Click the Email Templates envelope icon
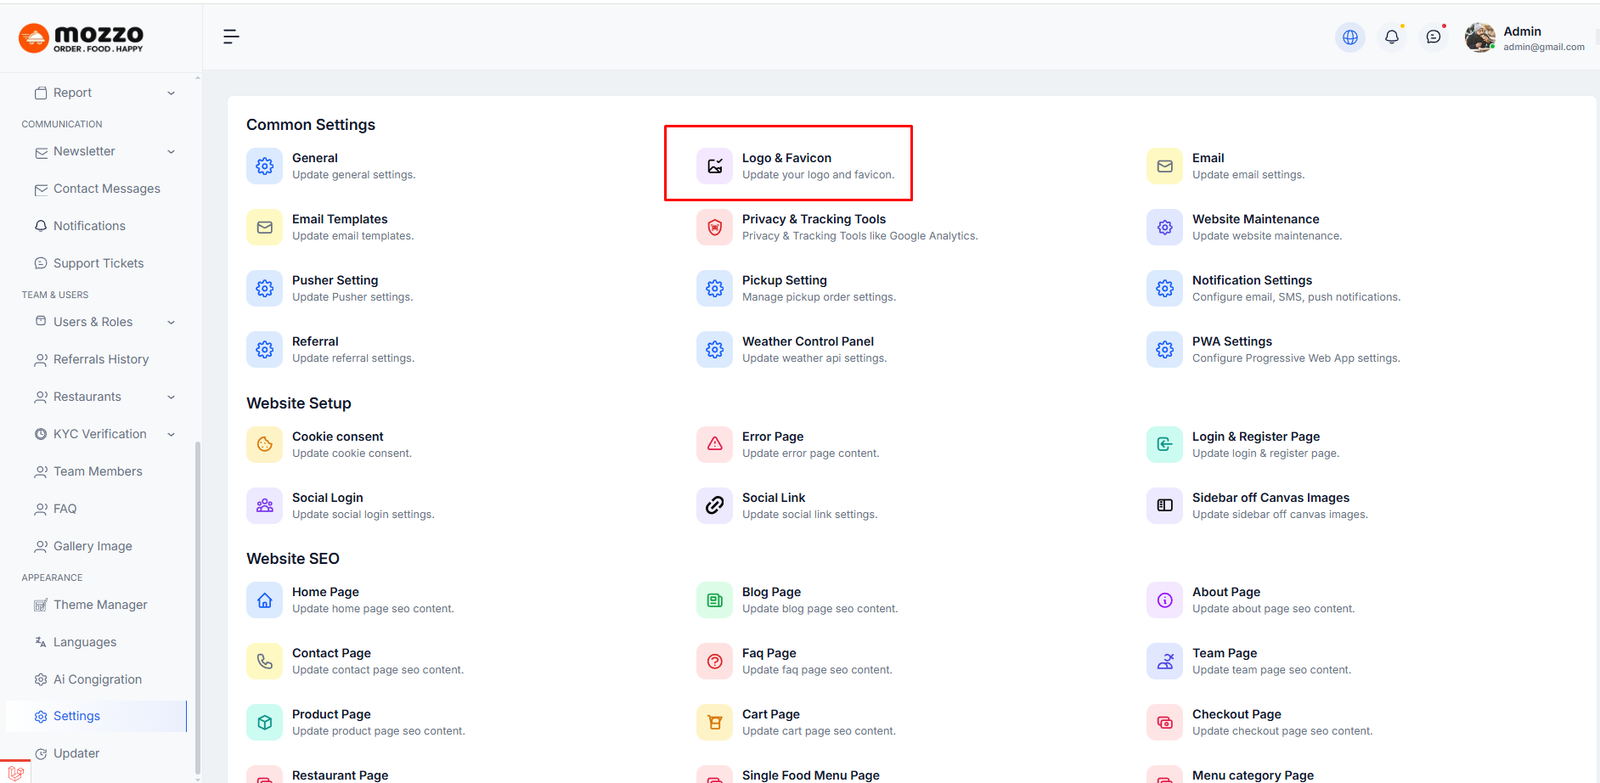1600x783 pixels. [265, 227]
